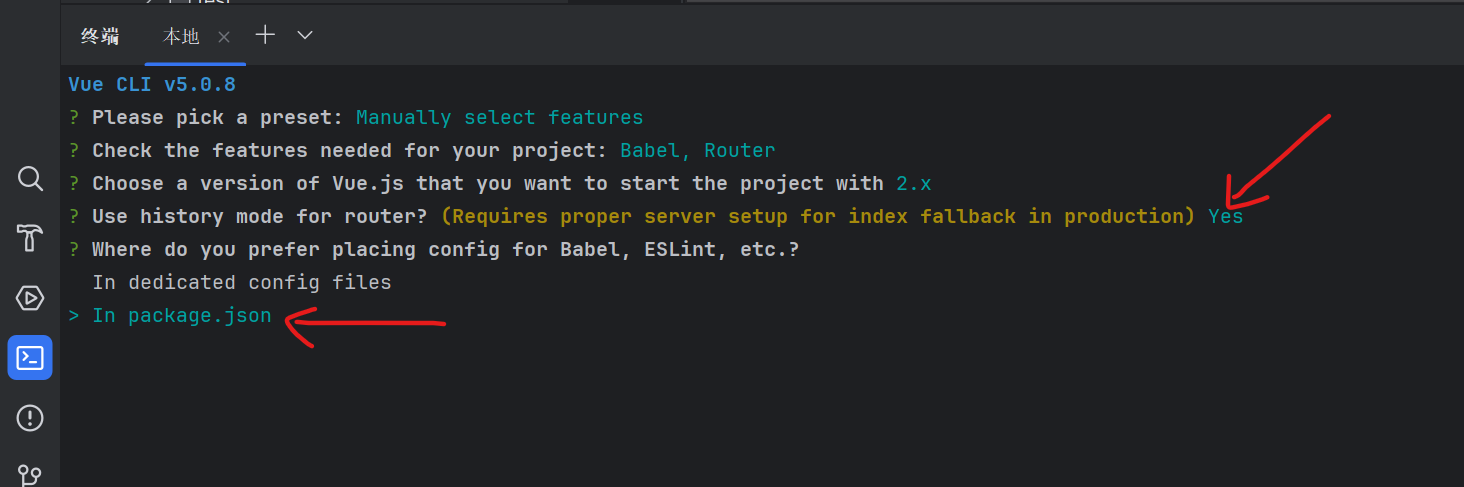Click the "Manually select features" preset text
Image resolution: width=1464 pixels, height=487 pixels.
499,118
